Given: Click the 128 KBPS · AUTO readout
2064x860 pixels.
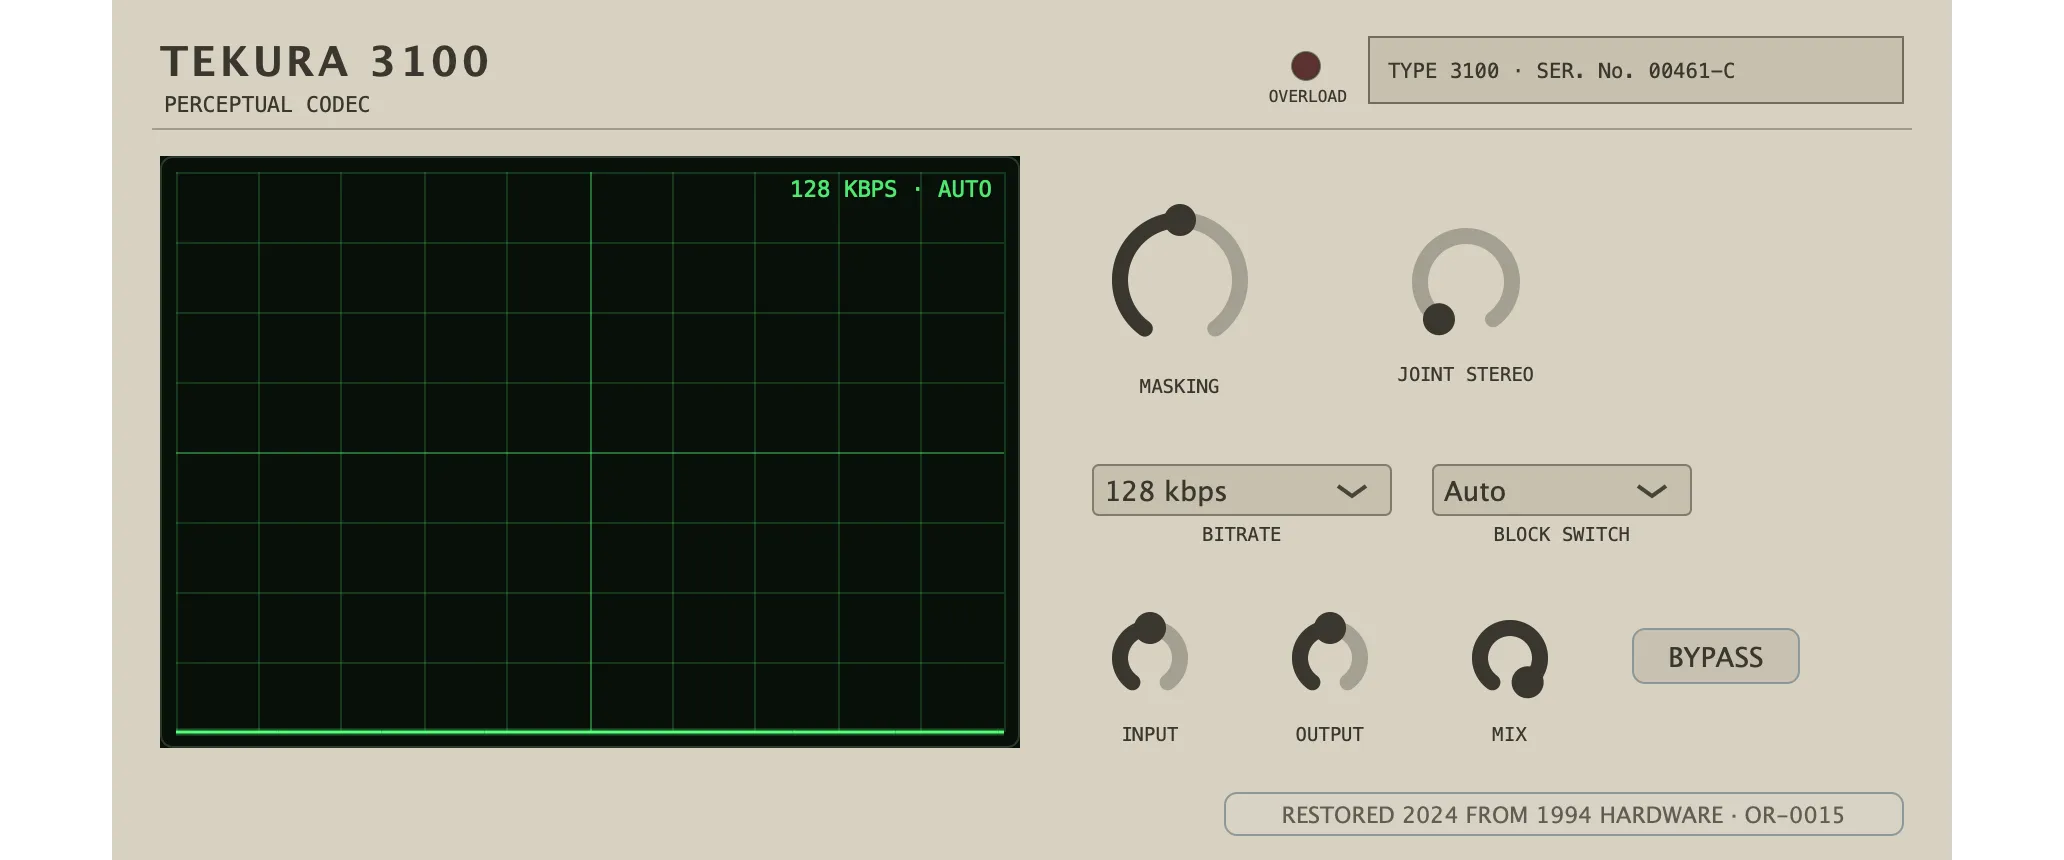Looking at the screenshot, I should [891, 189].
